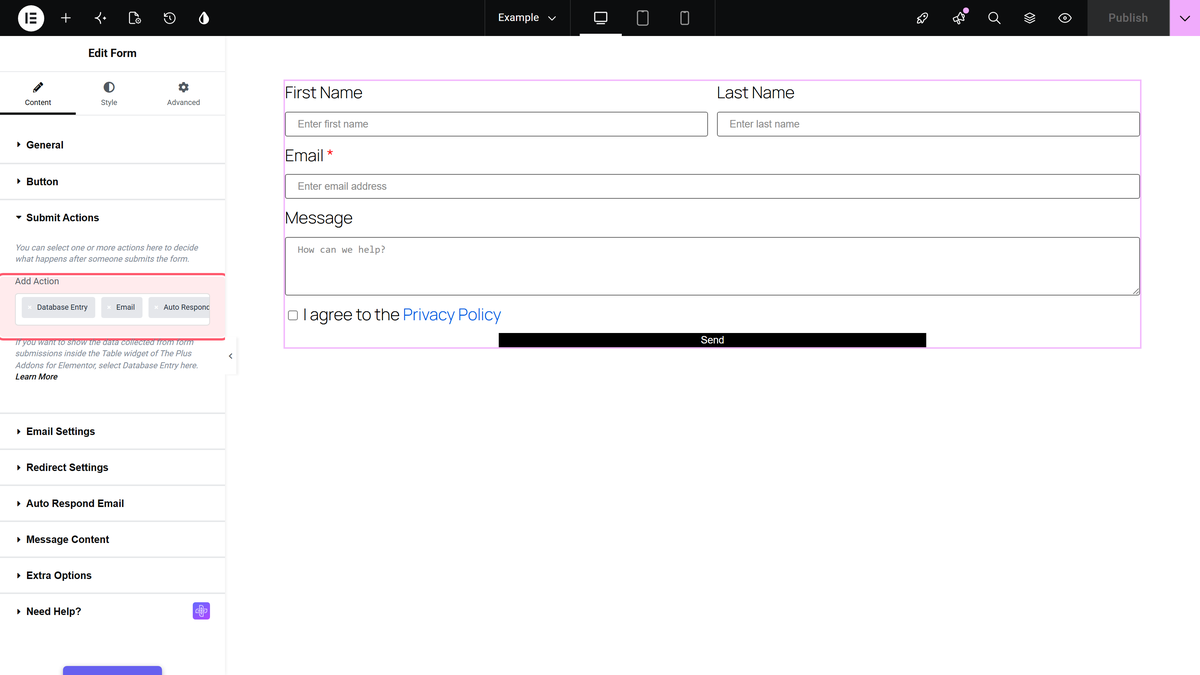
Task: Open the AI sparkle tool in top bar
Action: click(100, 18)
